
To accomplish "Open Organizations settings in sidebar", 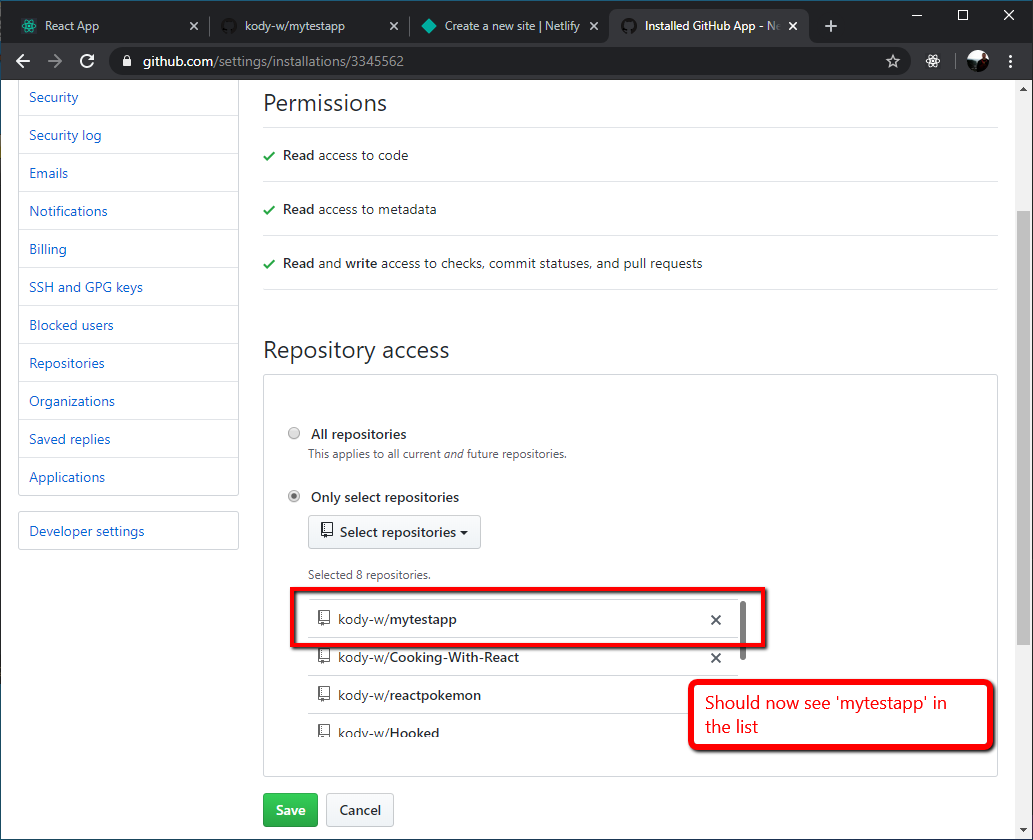I will coord(72,401).
